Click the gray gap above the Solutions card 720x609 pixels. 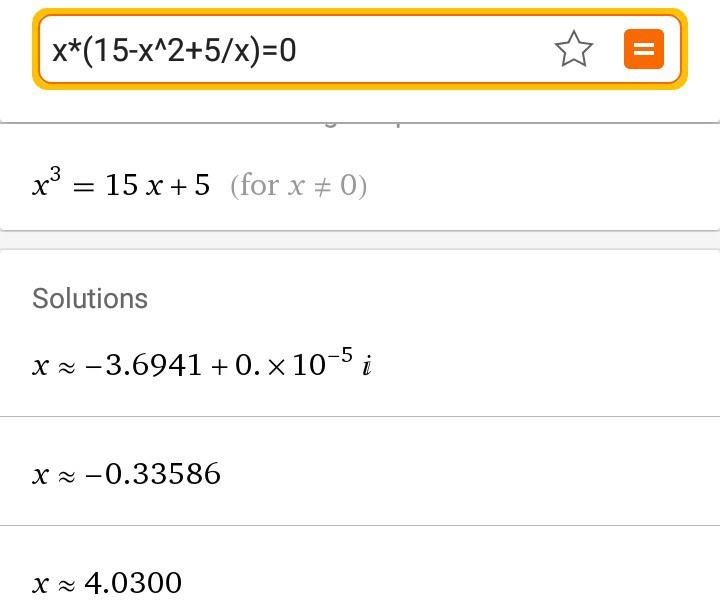360,240
